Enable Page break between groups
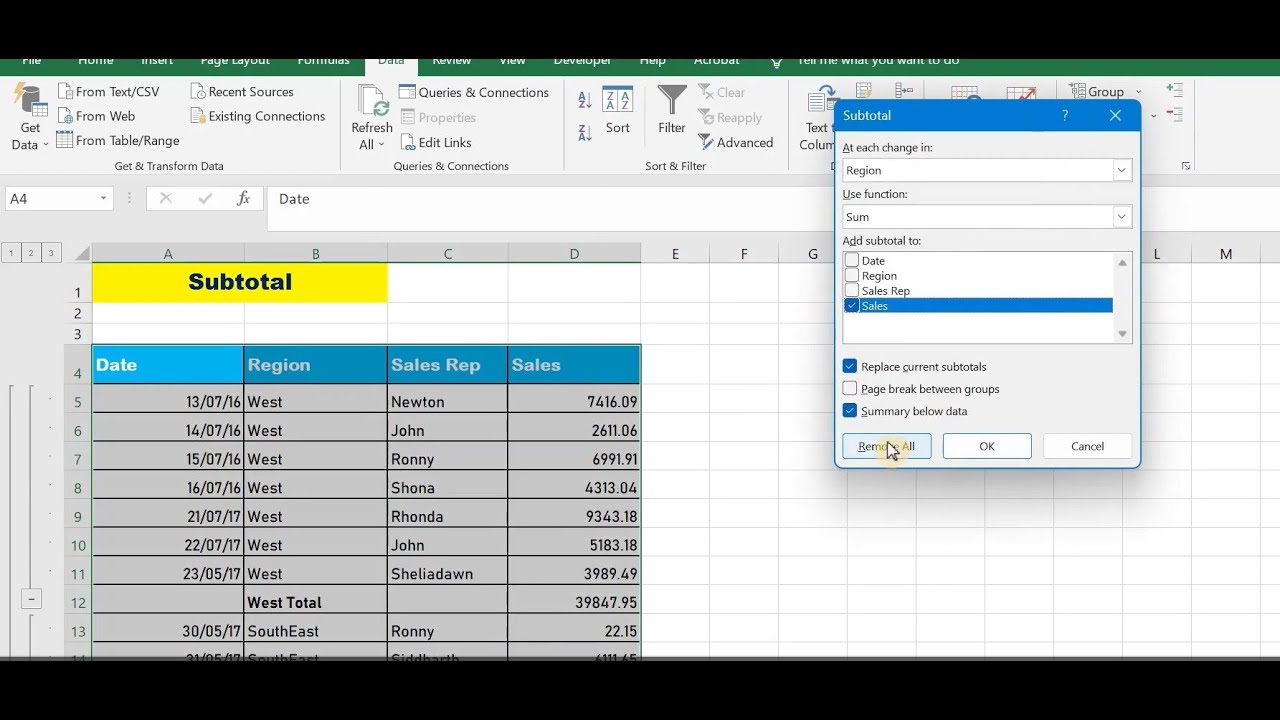 coord(850,389)
